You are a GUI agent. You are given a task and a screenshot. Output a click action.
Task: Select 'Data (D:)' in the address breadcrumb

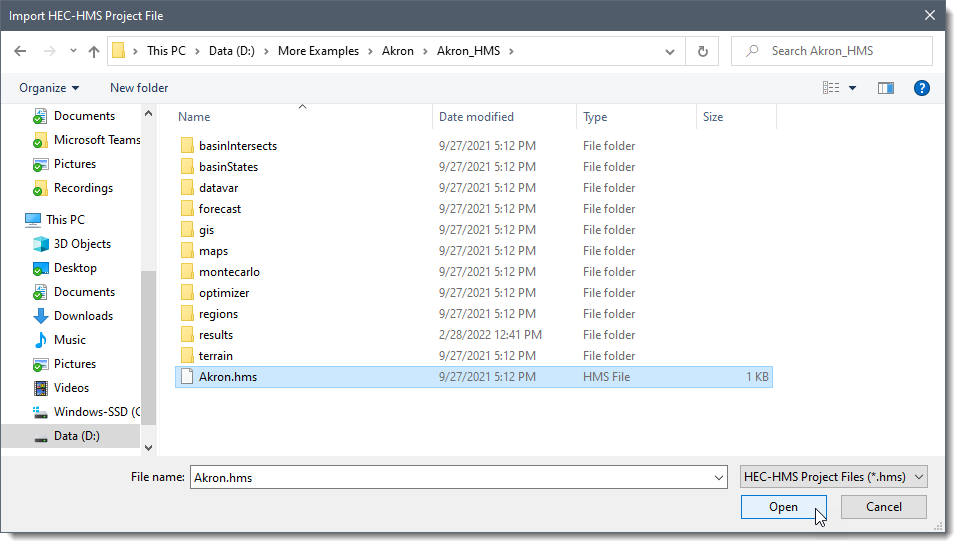click(x=232, y=51)
